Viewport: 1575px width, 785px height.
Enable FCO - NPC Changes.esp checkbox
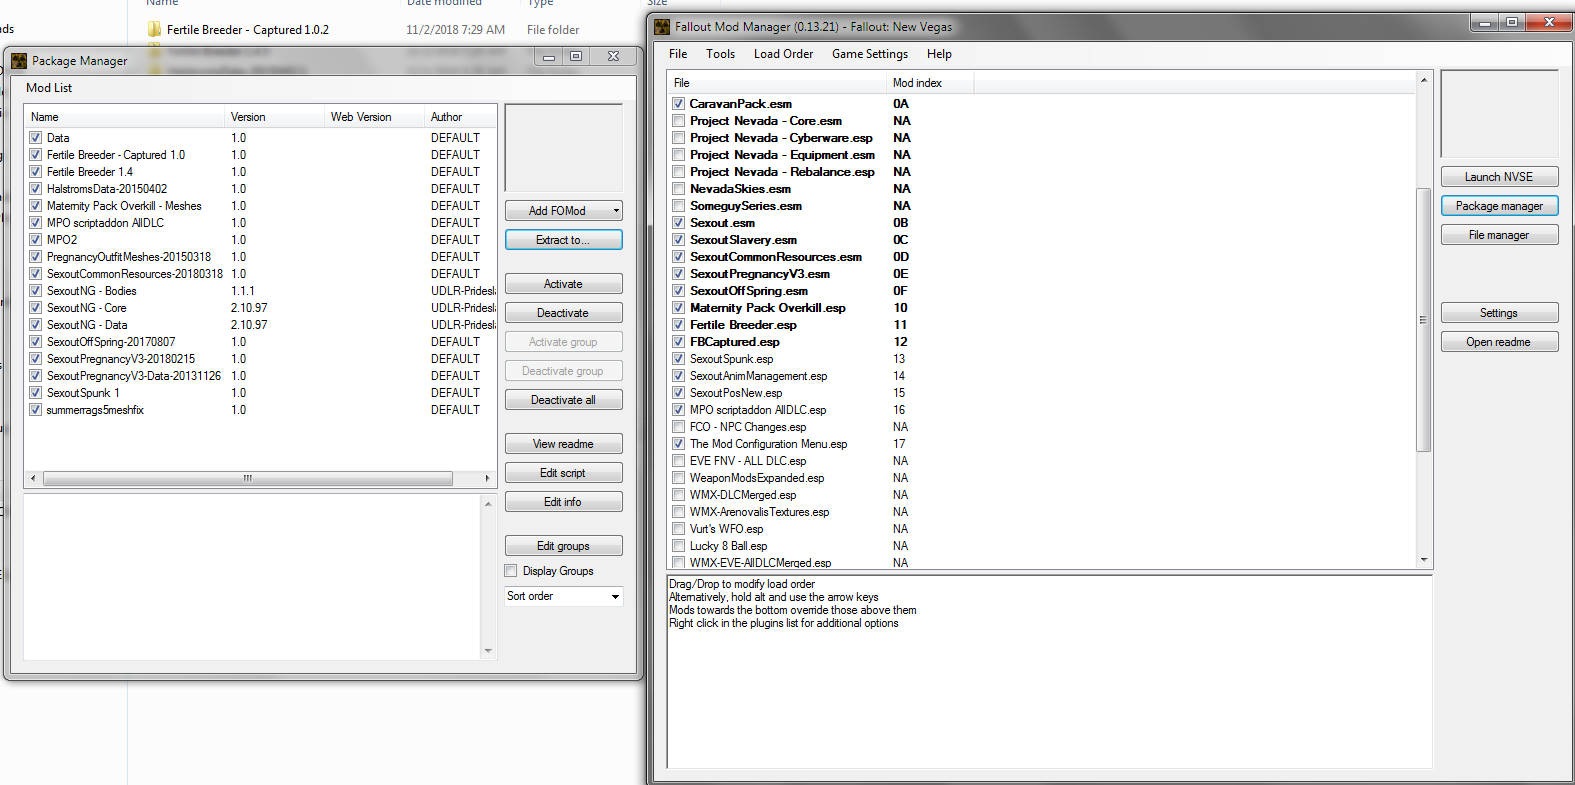(x=678, y=427)
